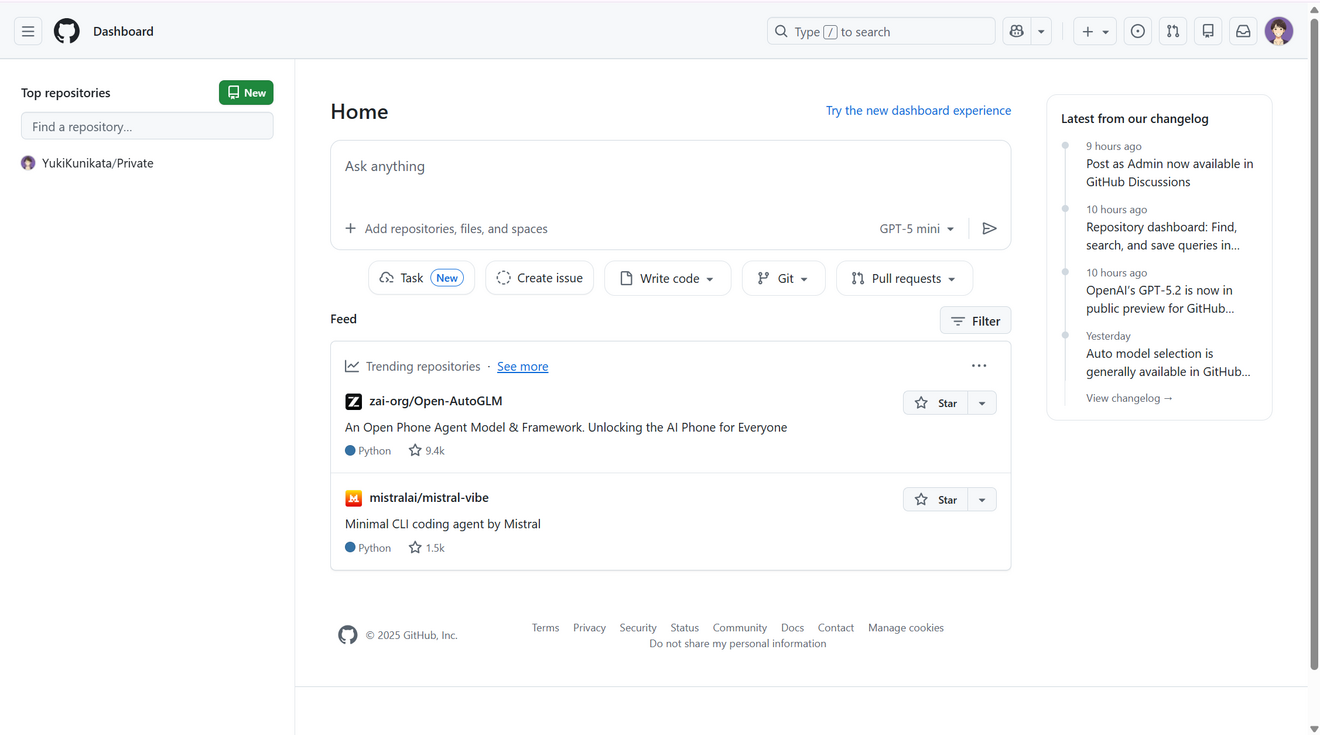Click See more trending repositories link
This screenshot has width=1320, height=735.
(x=522, y=366)
